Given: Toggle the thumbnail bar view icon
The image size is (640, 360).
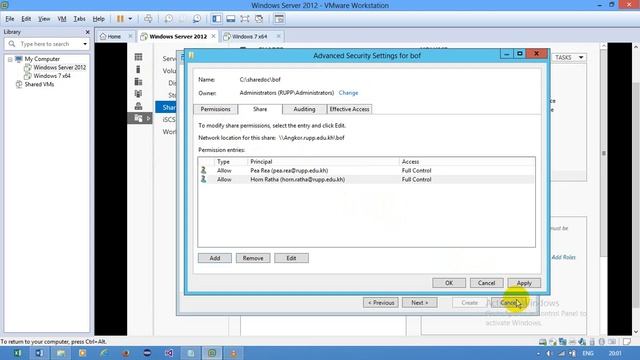Looking at the screenshot, I should (x=231, y=19).
